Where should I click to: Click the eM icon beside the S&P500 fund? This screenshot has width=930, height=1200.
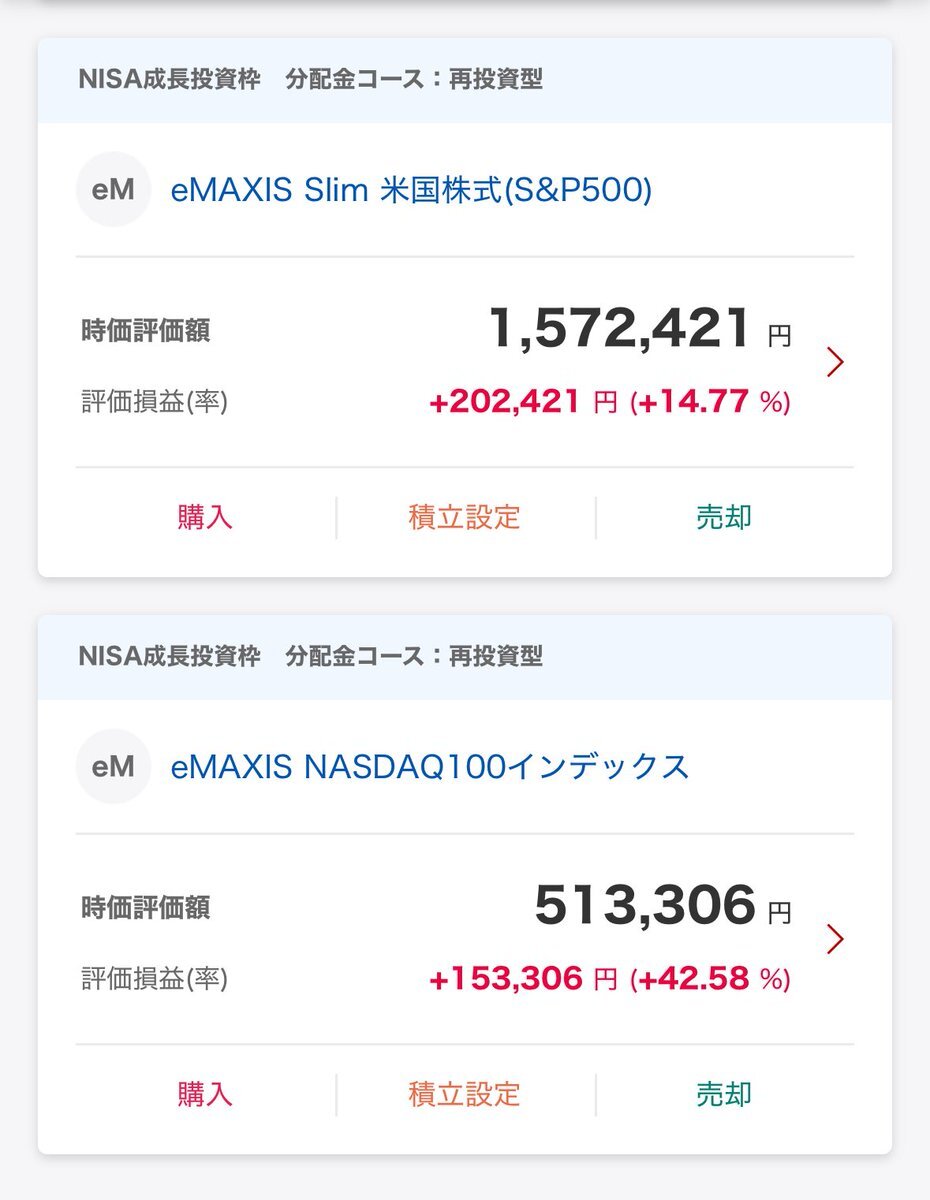coord(113,189)
